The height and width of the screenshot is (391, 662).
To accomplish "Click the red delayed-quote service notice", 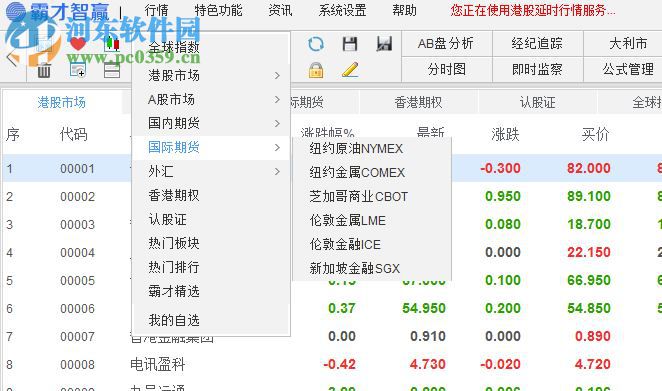I will click(x=533, y=10).
